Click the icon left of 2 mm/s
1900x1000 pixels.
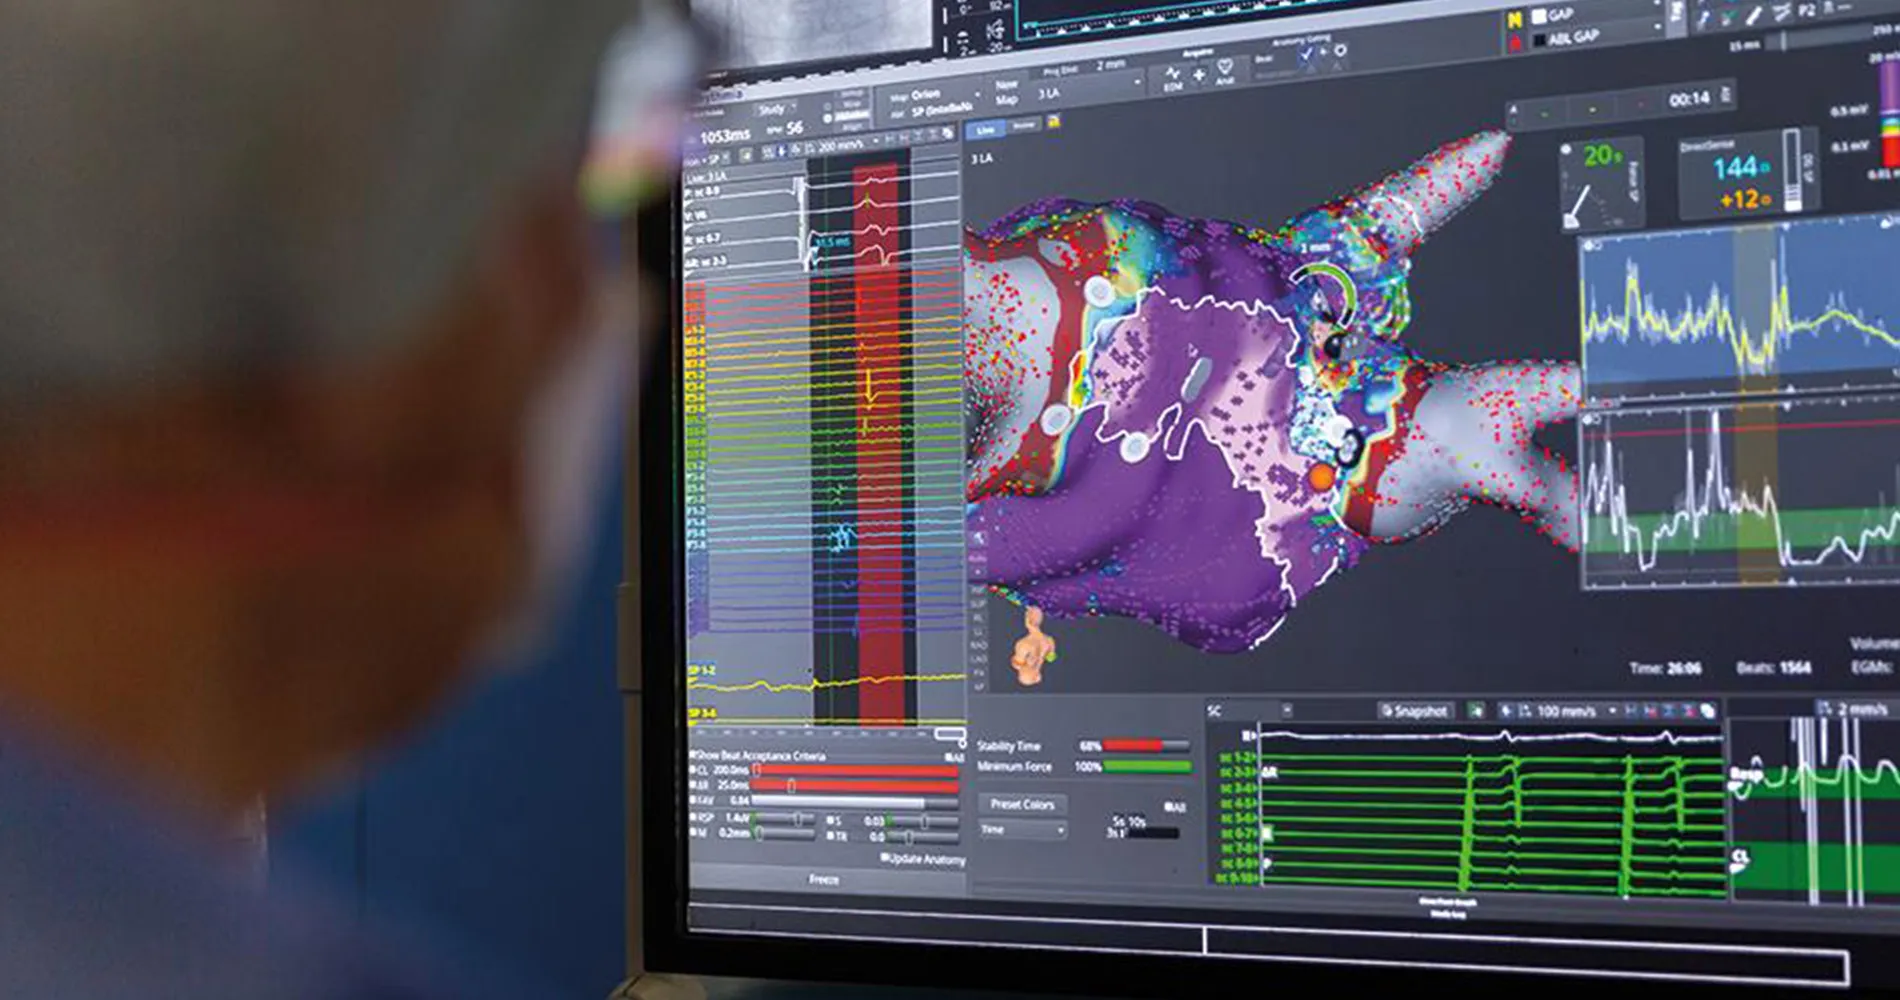1822,708
